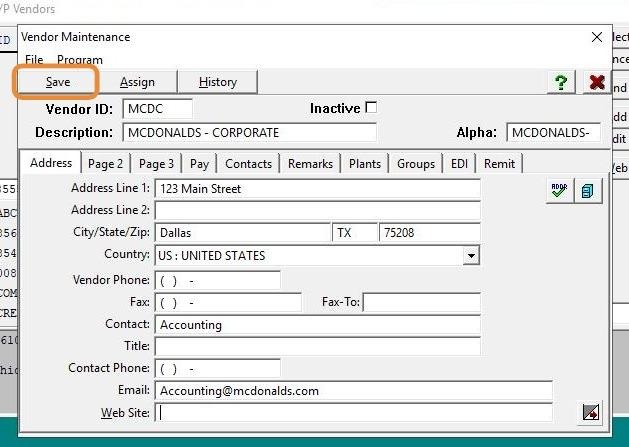Screen dimensions: 629x447
Task: Click the city field containing Dallas
Action: coord(242,233)
